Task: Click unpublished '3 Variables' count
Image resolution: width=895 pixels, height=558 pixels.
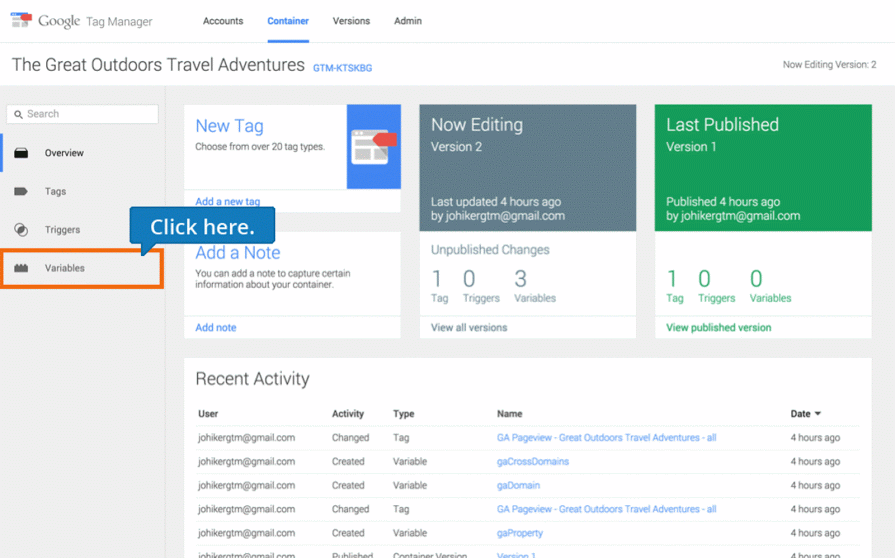Action: pyautogui.click(x=535, y=286)
